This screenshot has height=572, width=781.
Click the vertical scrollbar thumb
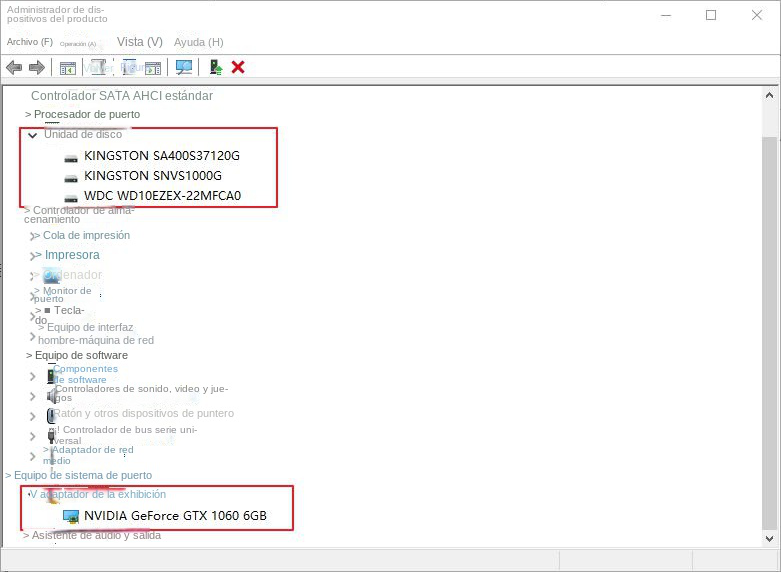point(770,334)
